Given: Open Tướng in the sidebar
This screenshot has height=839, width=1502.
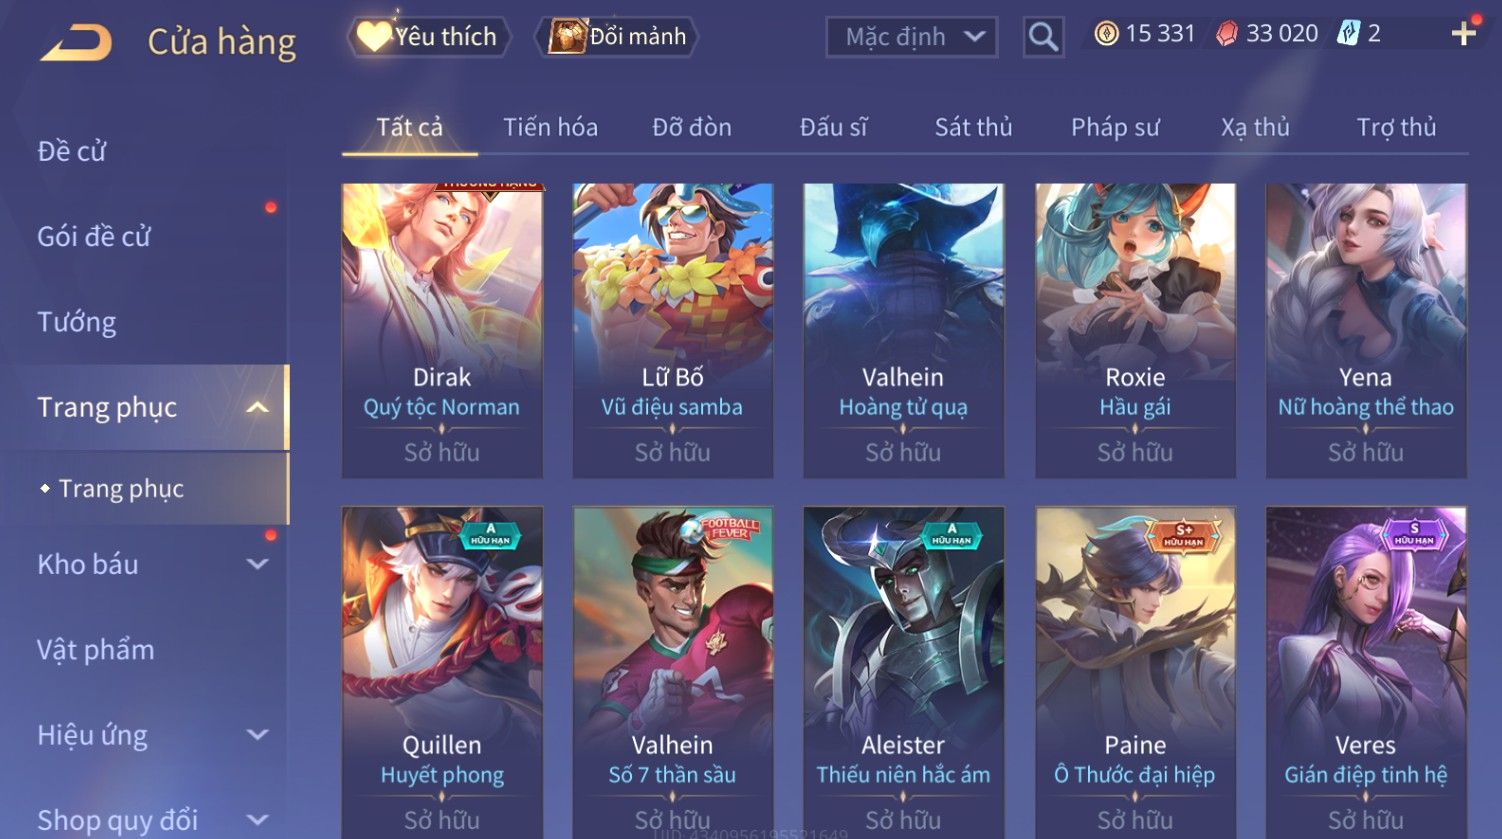Looking at the screenshot, I should pos(77,322).
